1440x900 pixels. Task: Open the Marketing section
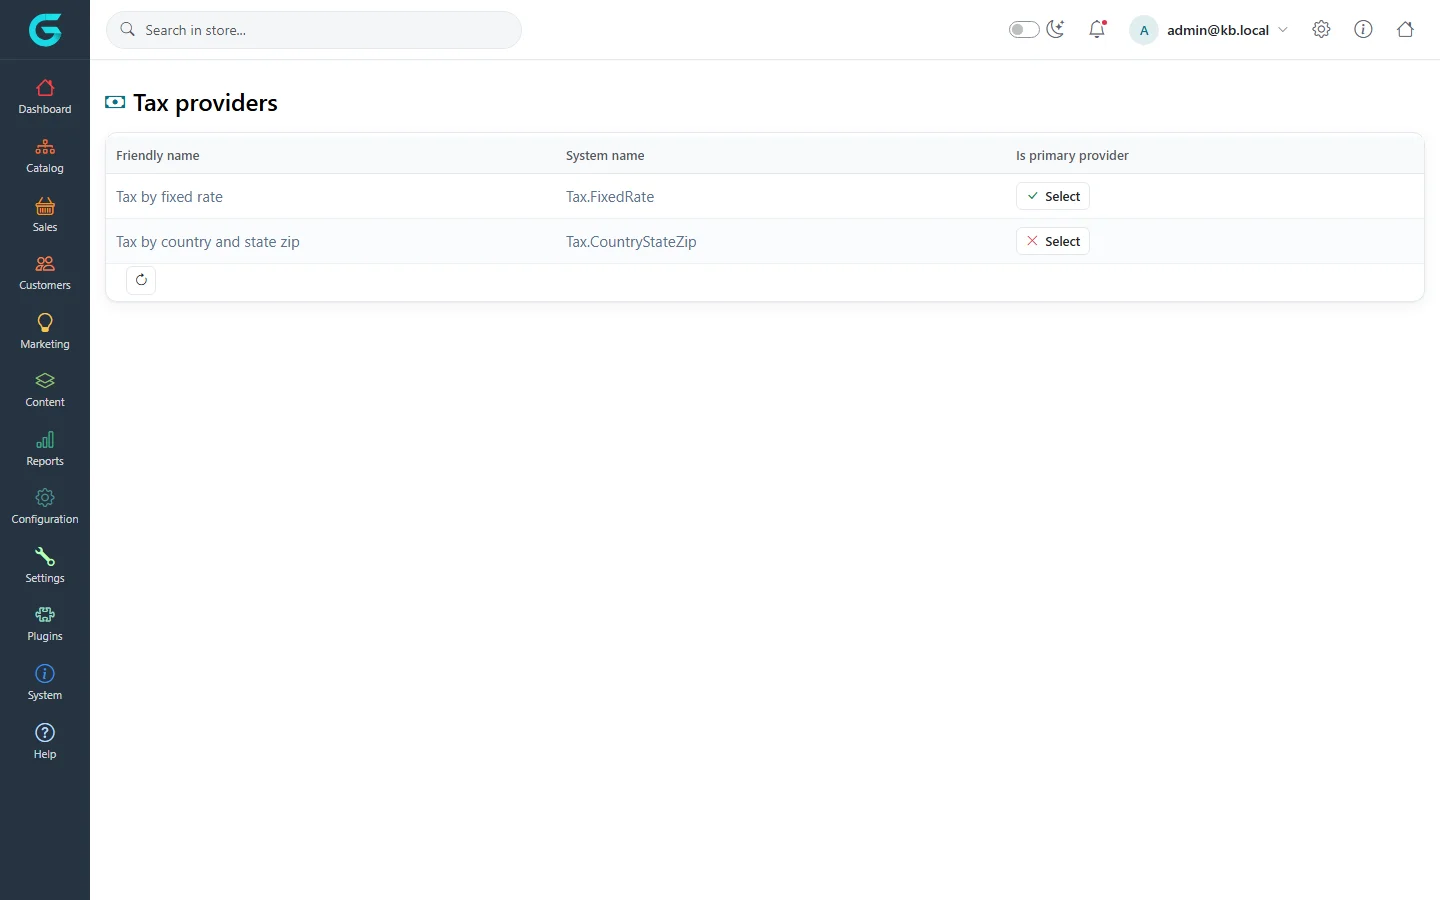pos(45,332)
